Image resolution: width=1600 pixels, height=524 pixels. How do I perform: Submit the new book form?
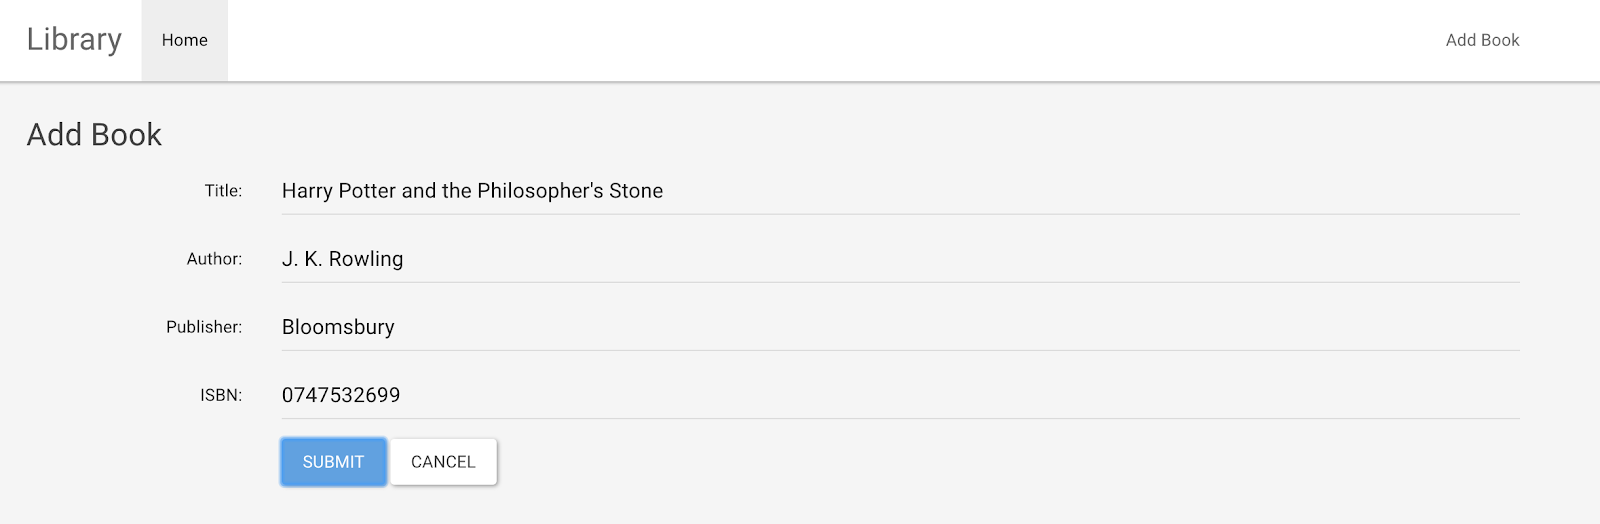(x=333, y=462)
